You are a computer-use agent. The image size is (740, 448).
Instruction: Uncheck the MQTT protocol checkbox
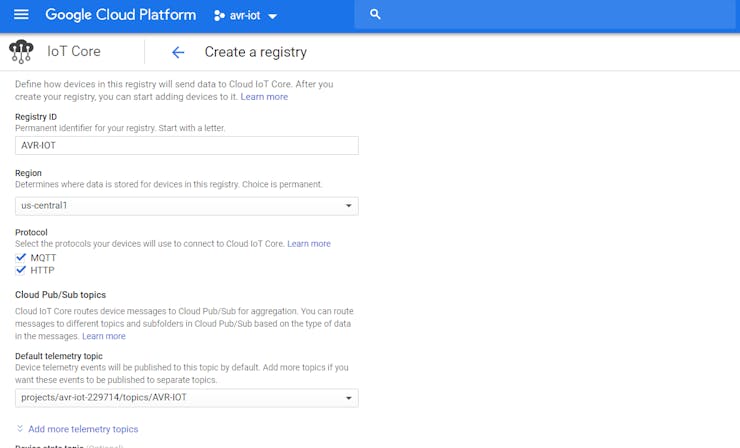(x=20, y=257)
